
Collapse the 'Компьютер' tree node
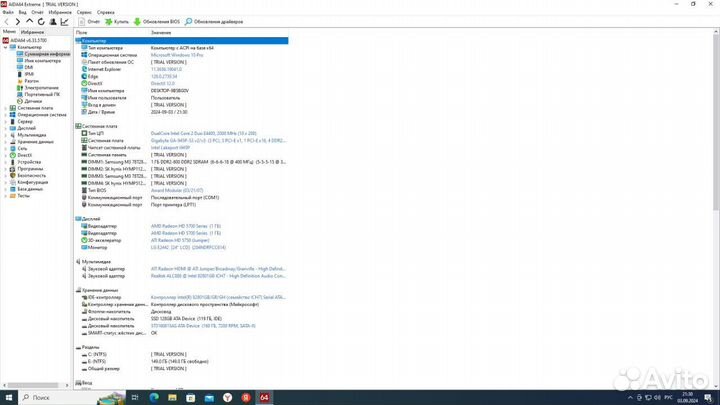[x=5, y=47]
